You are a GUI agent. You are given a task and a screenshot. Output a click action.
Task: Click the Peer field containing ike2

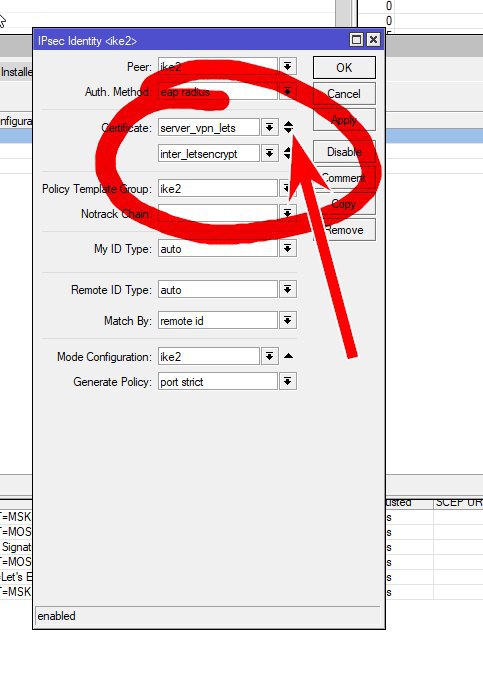217,66
